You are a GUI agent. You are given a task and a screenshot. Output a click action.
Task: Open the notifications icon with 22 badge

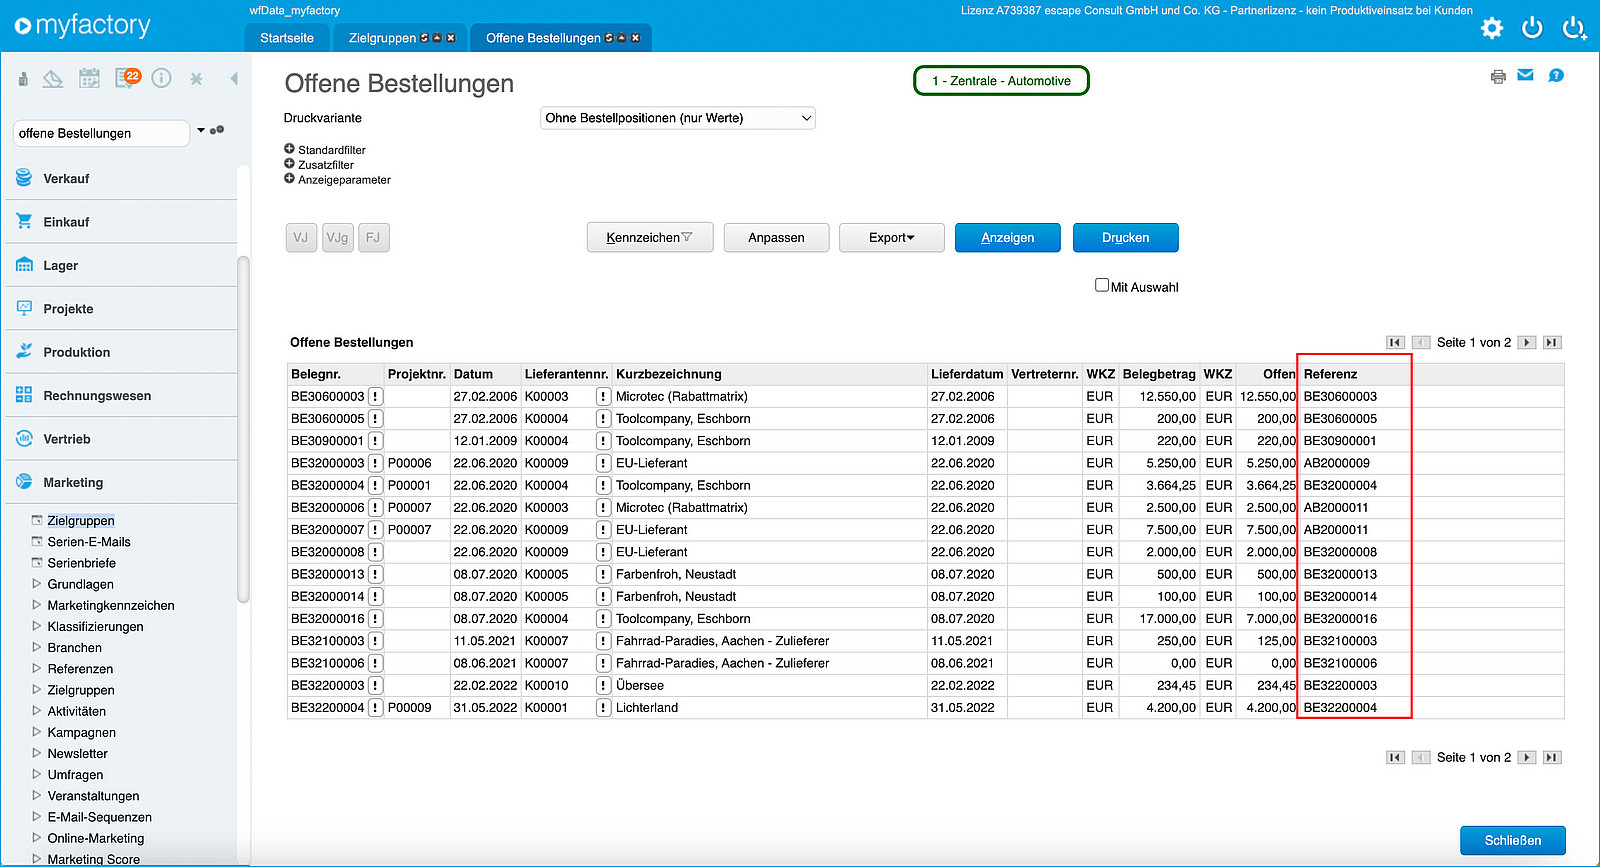pos(127,78)
